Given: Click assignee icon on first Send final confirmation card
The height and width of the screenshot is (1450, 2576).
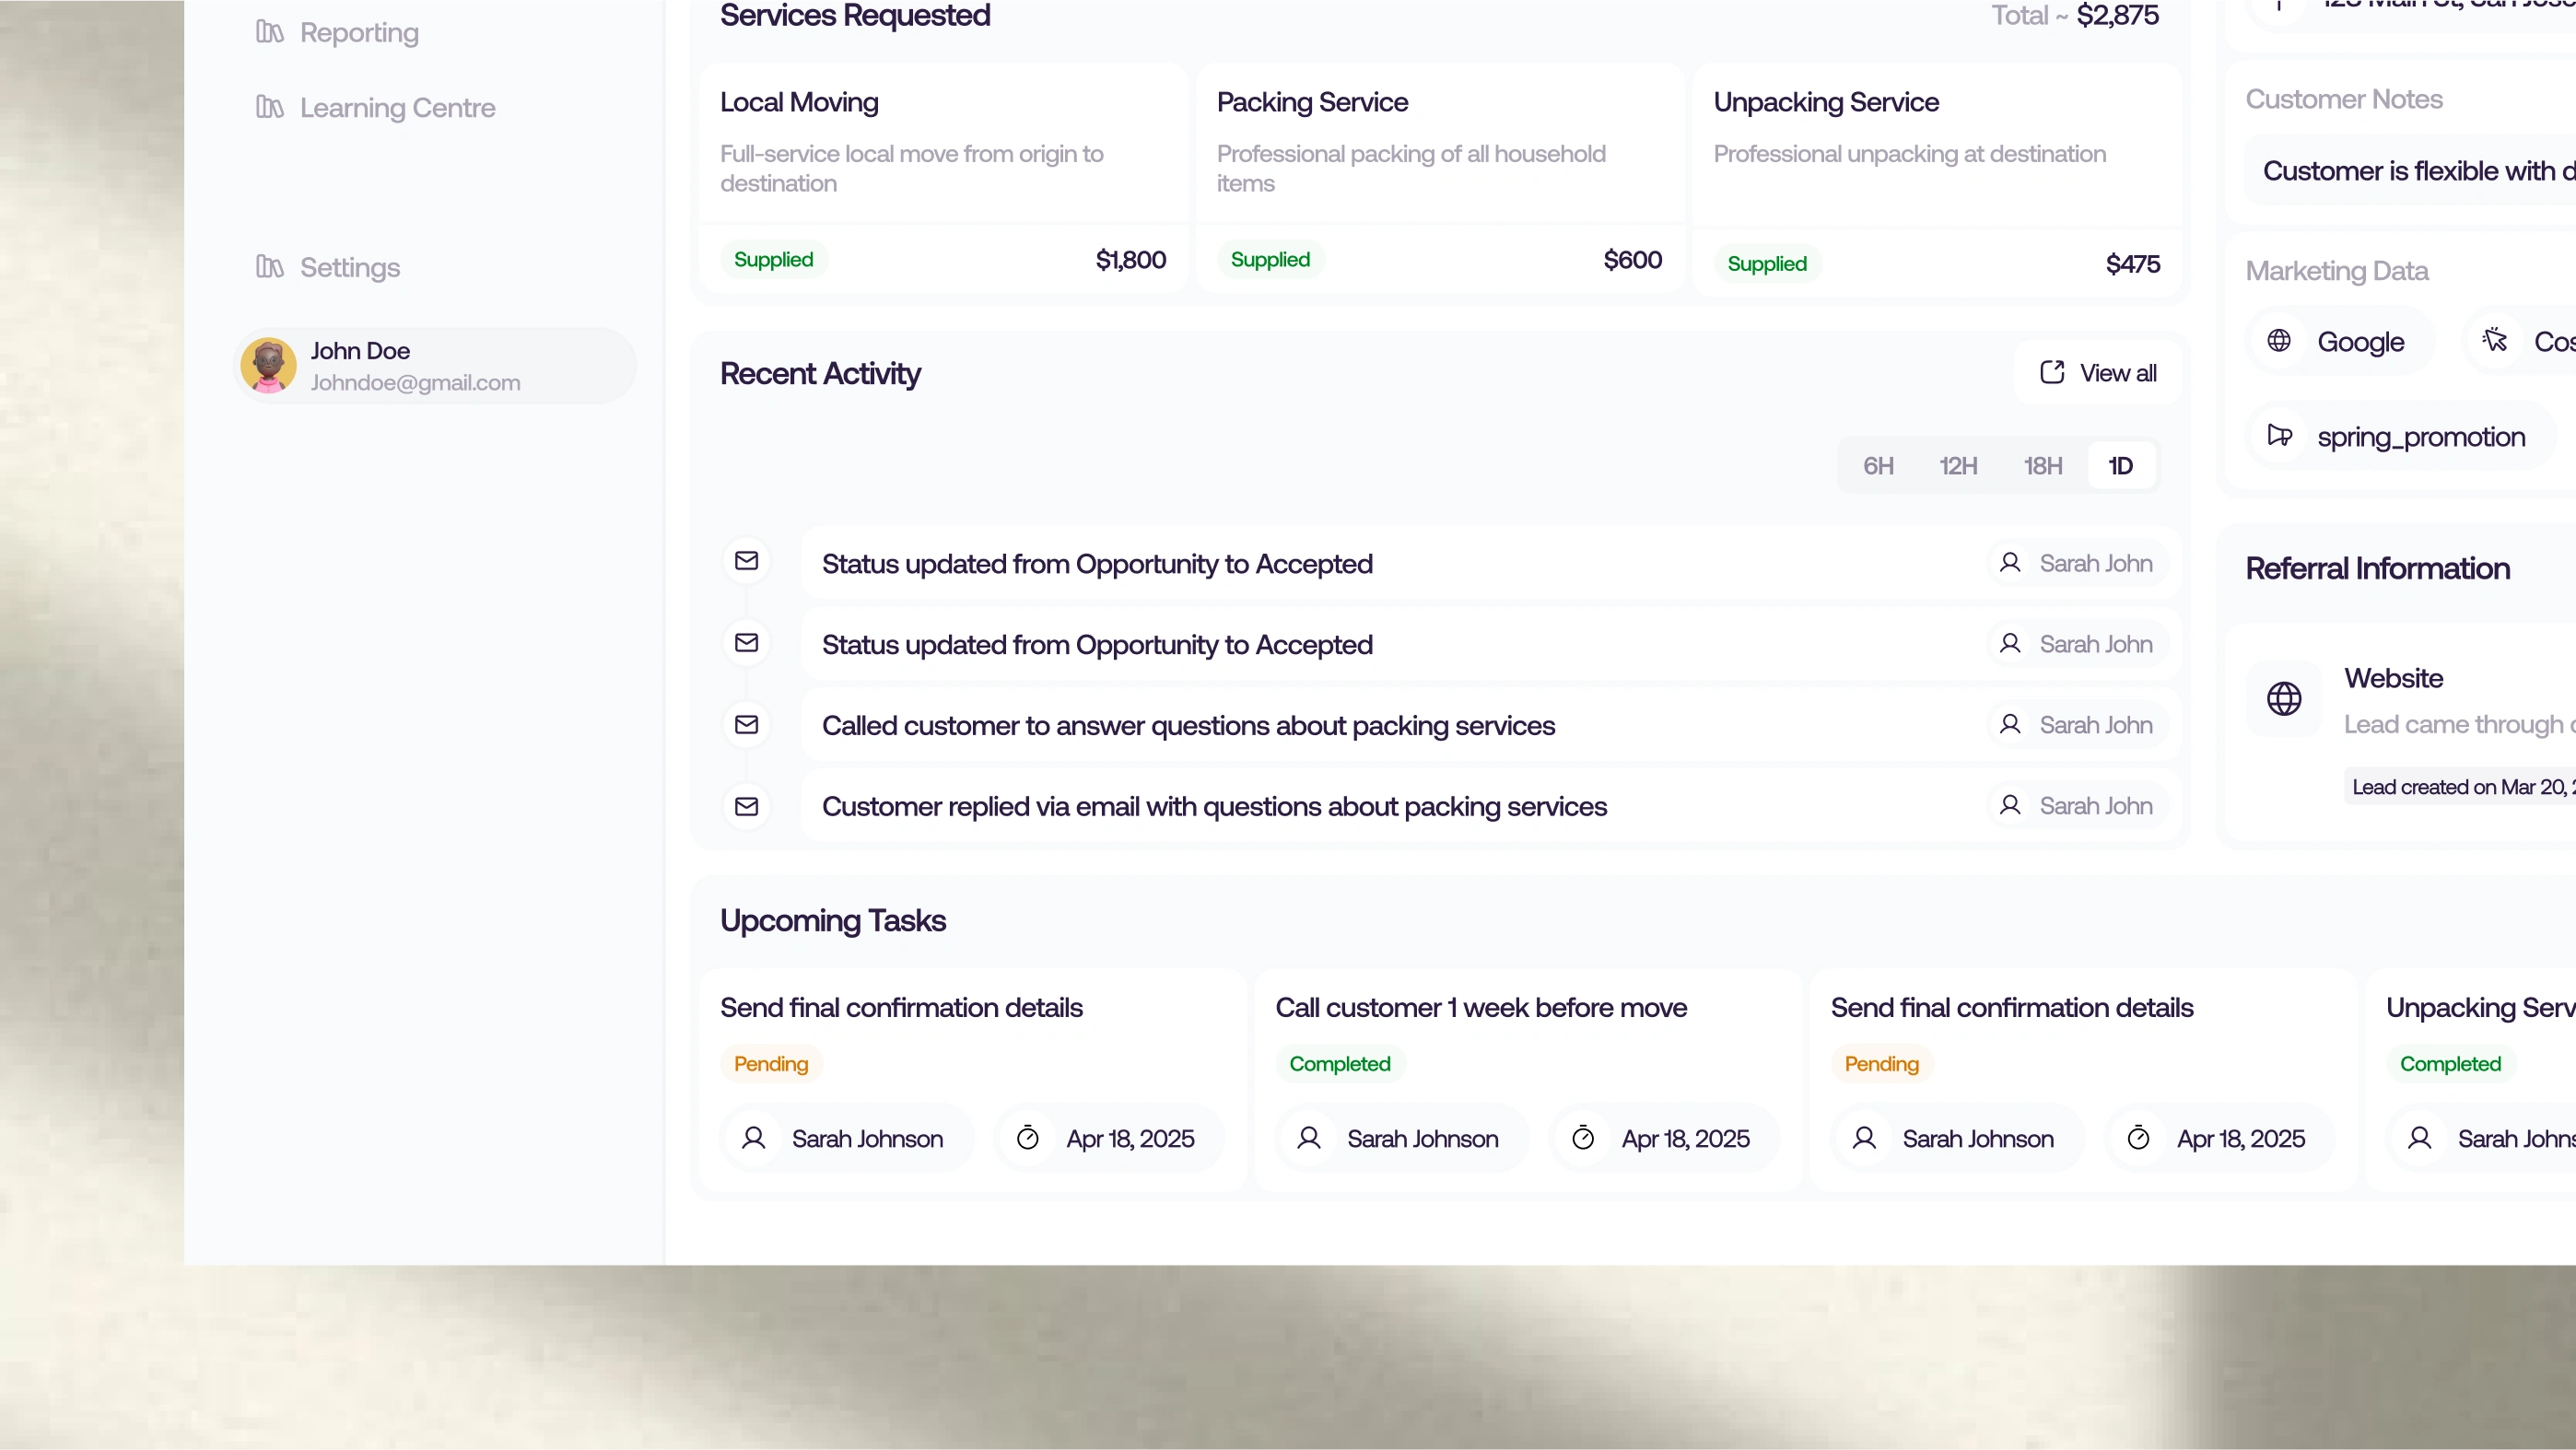Looking at the screenshot, I should [x=754, y=1138].
